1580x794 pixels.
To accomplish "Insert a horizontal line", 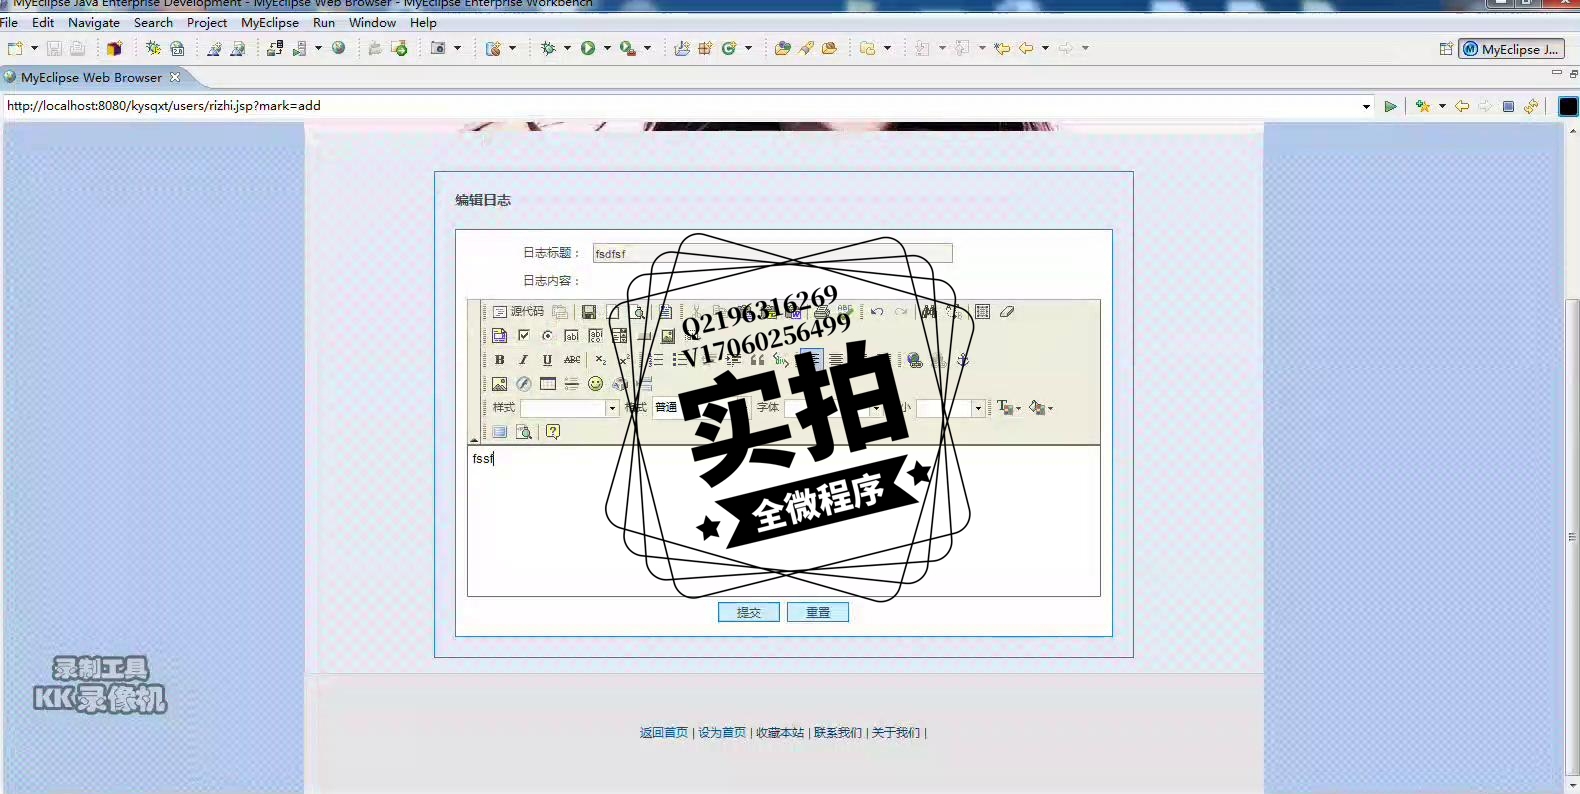I will pyautogui.click(x=571, y=384).
